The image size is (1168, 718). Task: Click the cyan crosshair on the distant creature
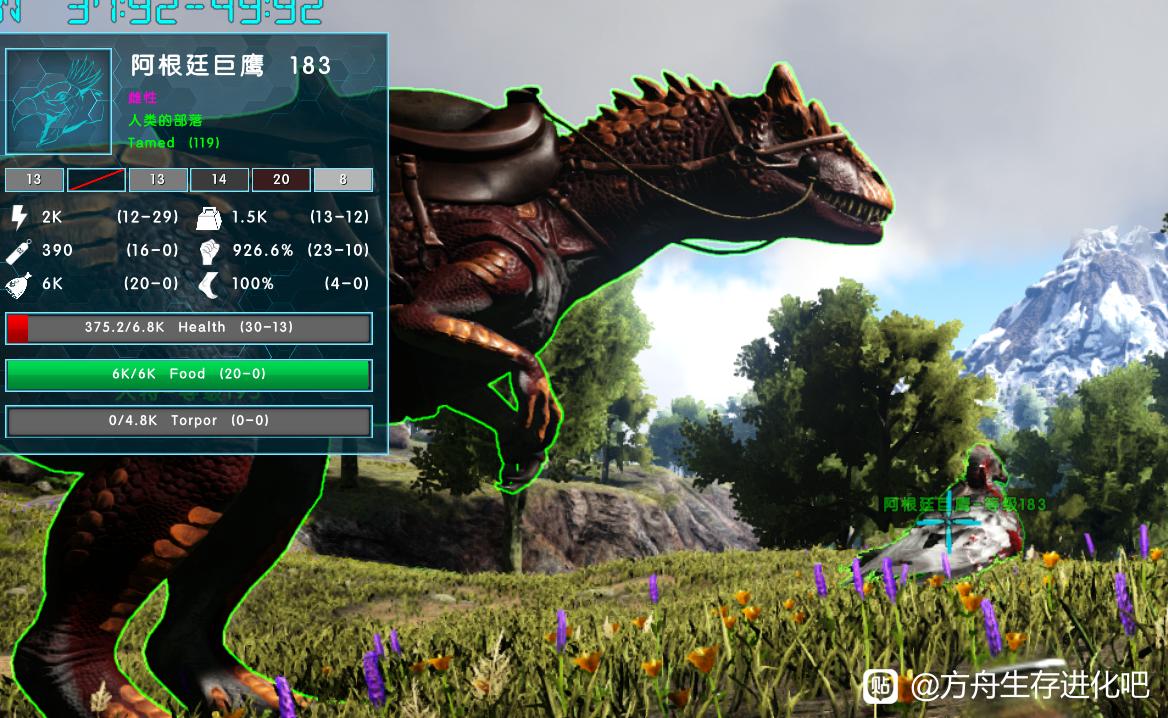(948, 523)
